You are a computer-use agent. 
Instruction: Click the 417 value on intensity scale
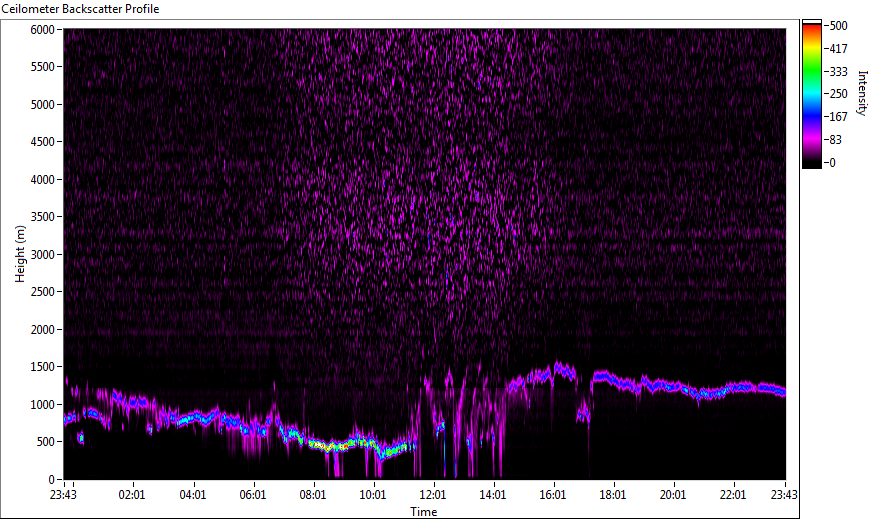coord(838,48)
